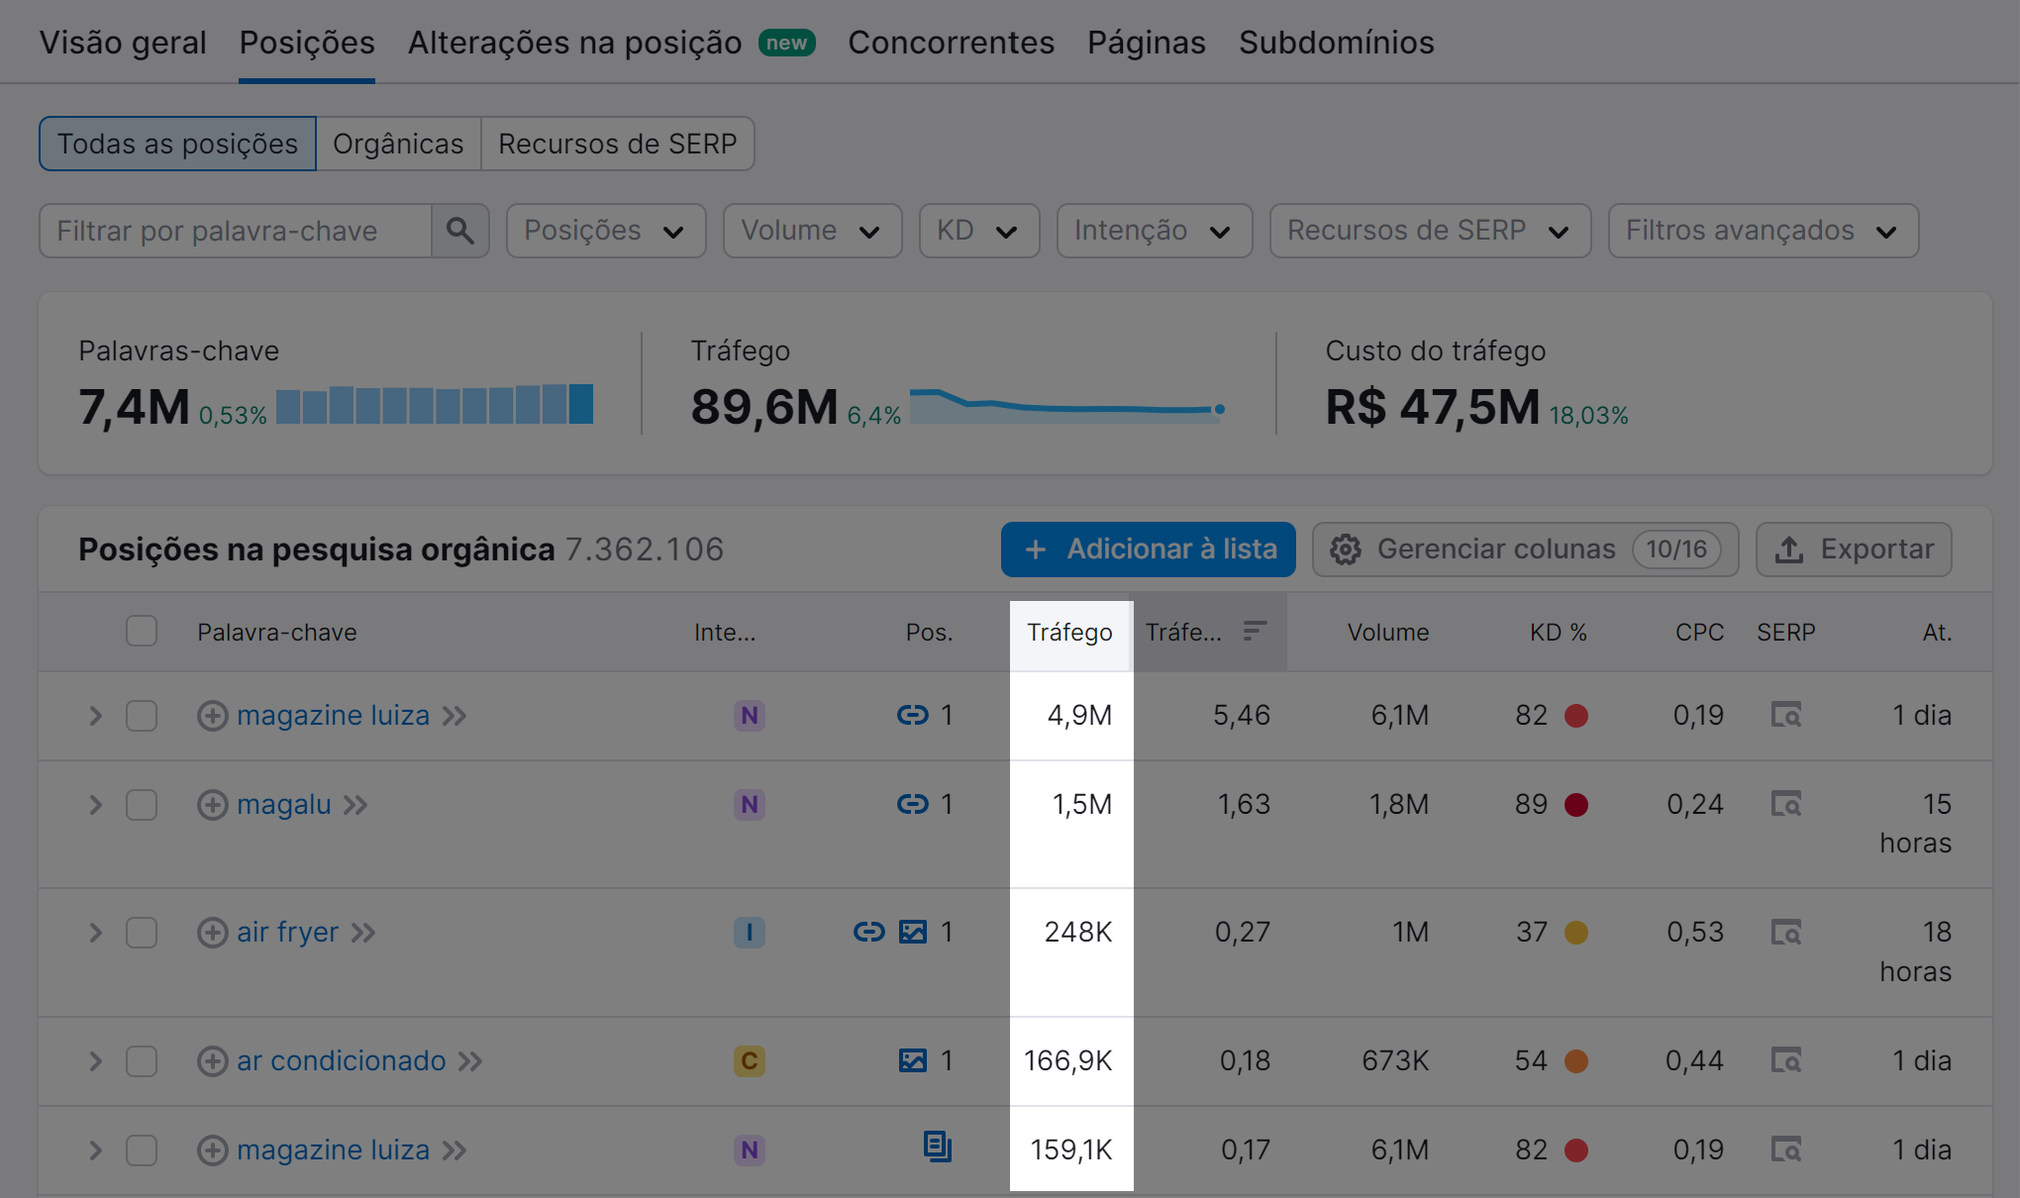
Task: Open double-arrow next to first magazine luiza keyword
Action: (454, 716)
